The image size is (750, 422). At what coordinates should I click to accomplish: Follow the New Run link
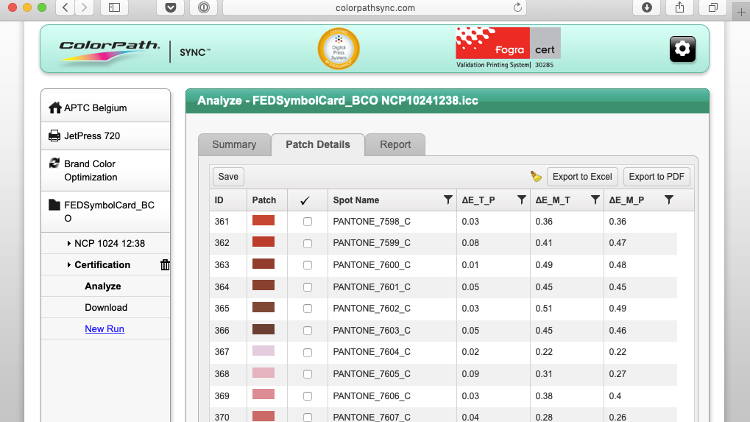point(104,329)
